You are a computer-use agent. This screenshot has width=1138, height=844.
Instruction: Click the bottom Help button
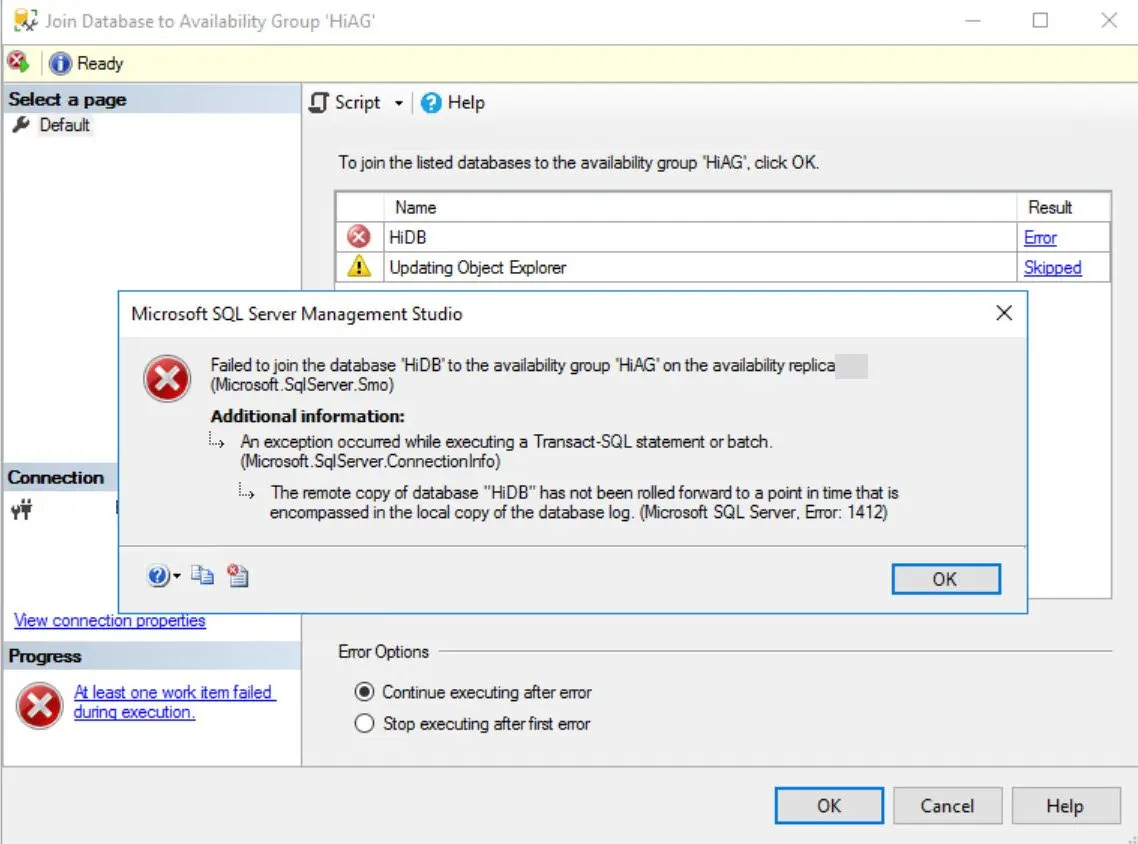pos(1065,806)
